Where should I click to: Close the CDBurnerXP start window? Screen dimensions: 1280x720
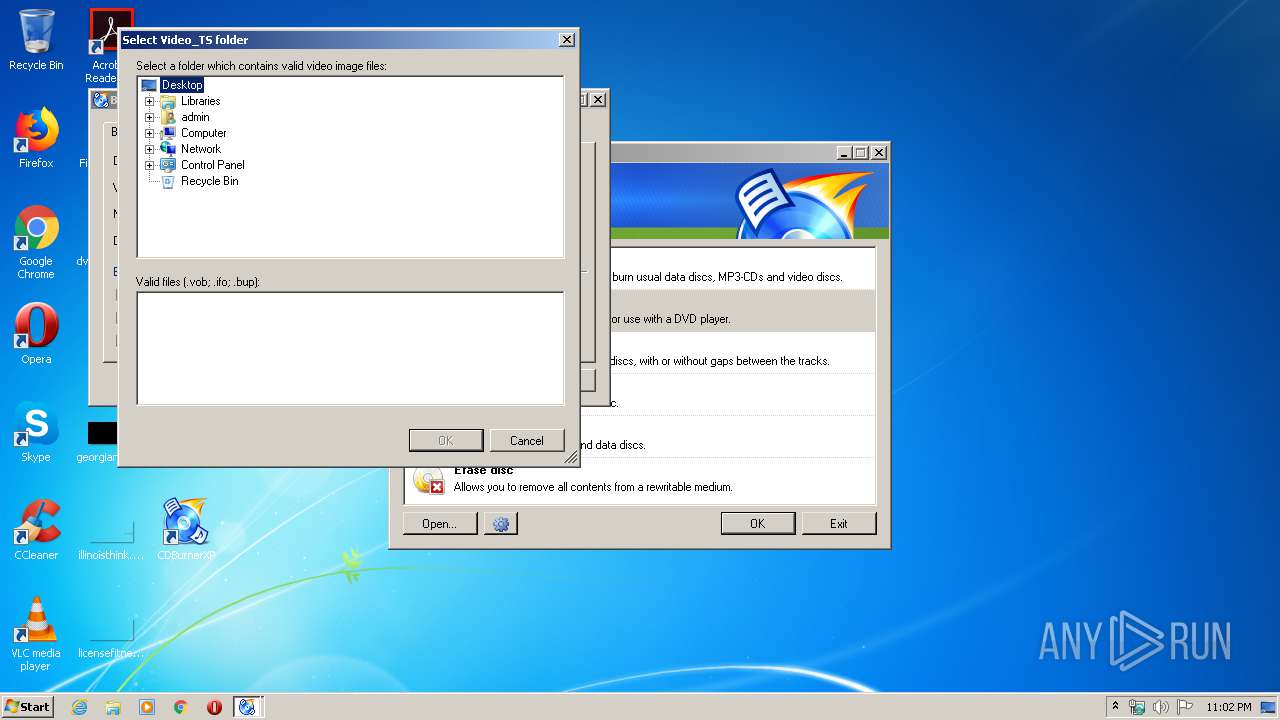pyautogui.click(x=878, y=153)
